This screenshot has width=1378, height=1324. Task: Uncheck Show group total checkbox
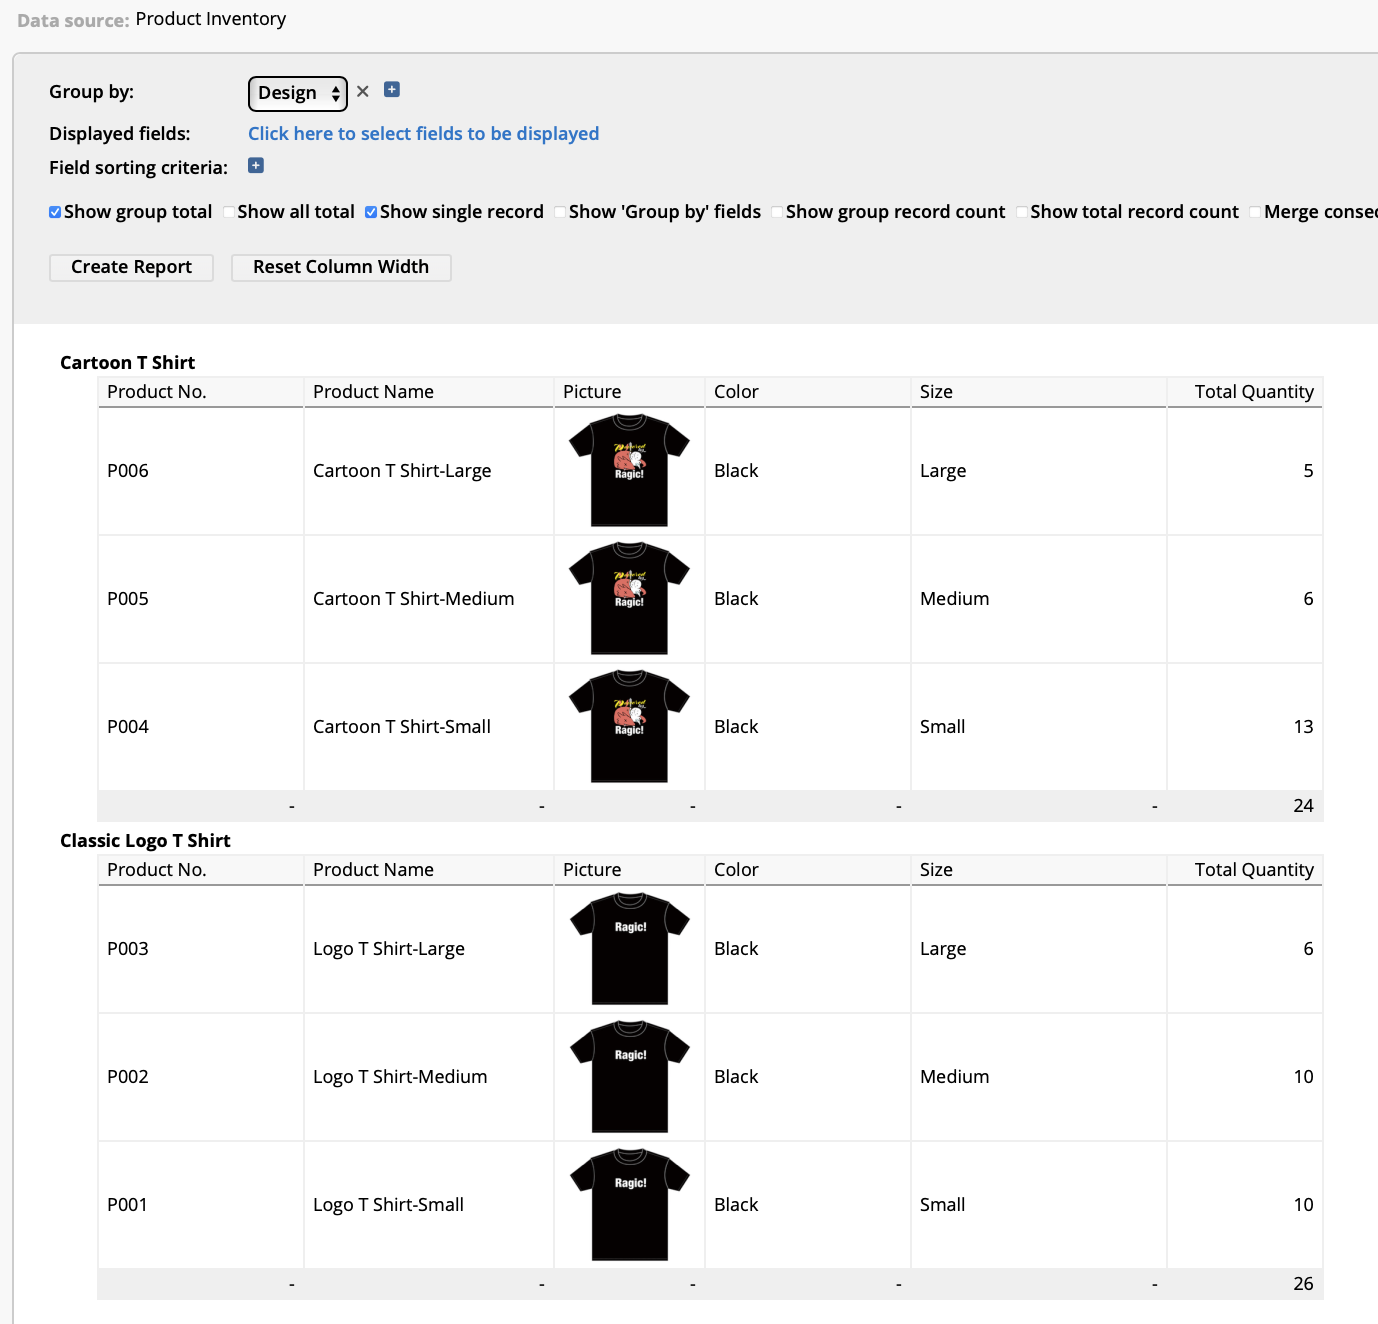click(x=56, y=212)
